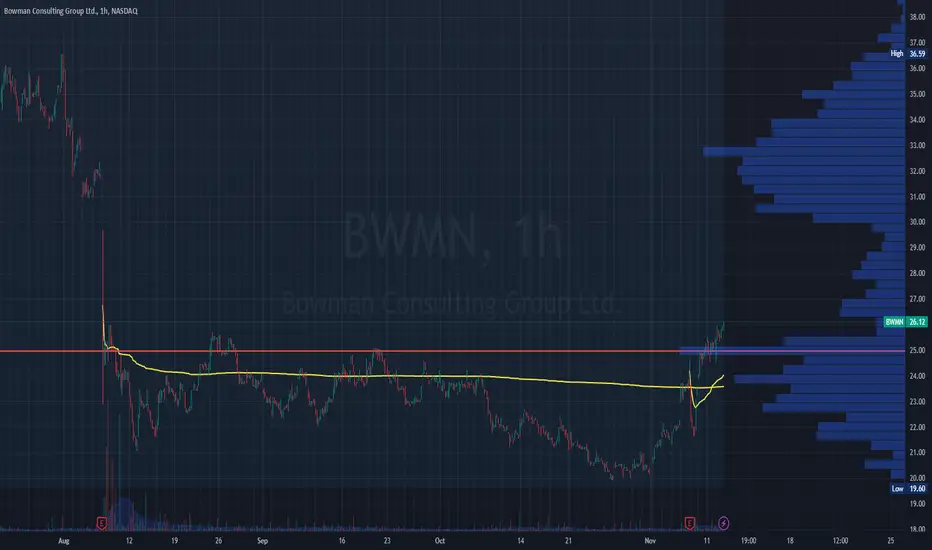932x550 pixels.
Task: Click the 32.00 price axis label
Action: pos(917,171)
